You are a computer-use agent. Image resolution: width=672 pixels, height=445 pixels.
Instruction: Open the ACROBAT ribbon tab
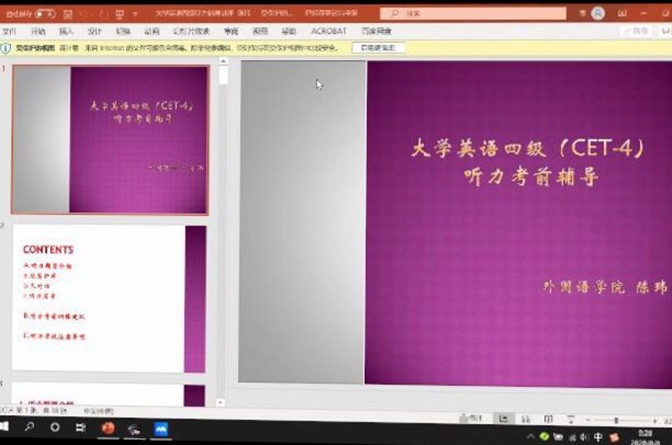tap(328, 31)
